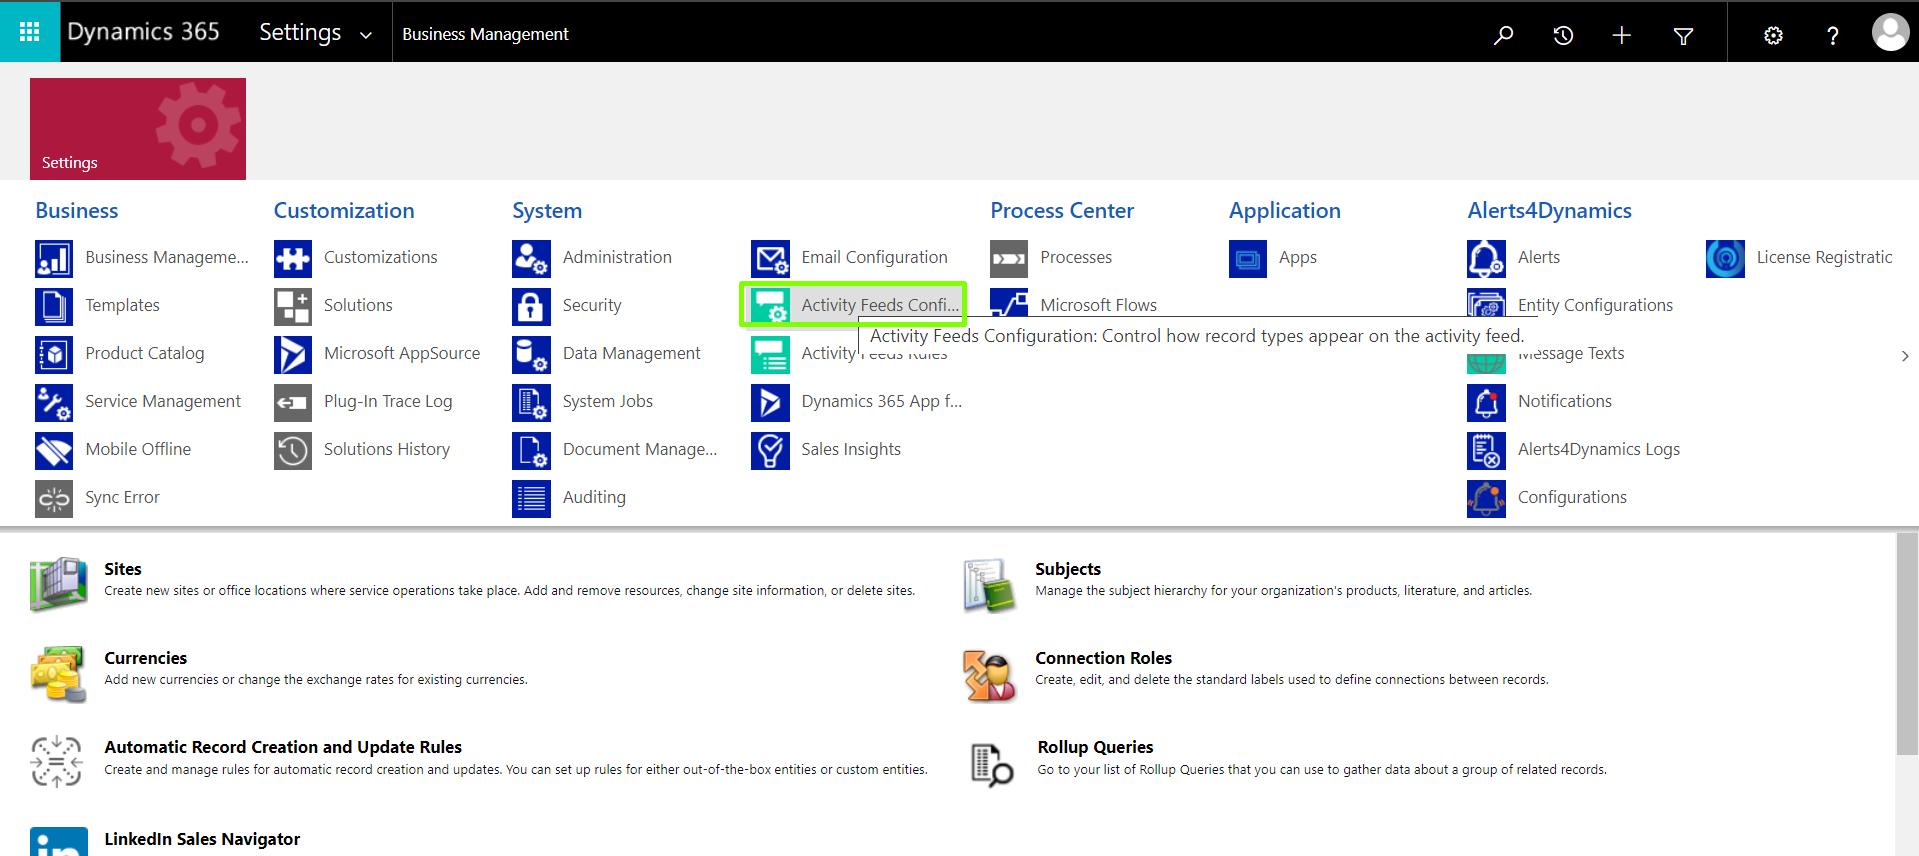Click Business Management breadcrumb label
This screenshot has height=856, width=1919.
pos(485,34)
